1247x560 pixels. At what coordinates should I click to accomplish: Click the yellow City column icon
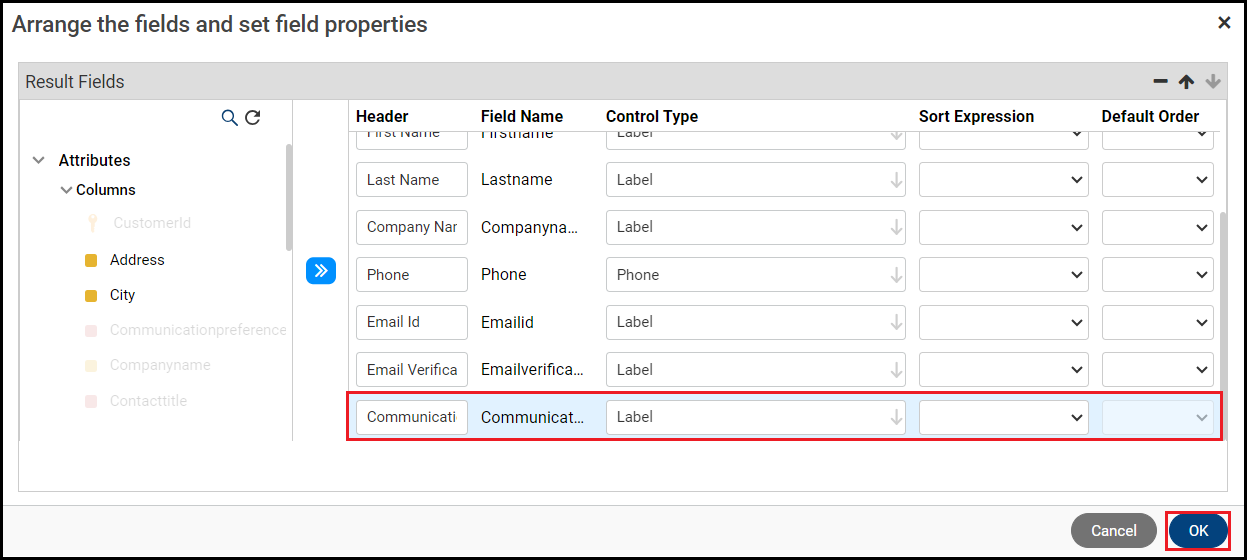point(91,296)
